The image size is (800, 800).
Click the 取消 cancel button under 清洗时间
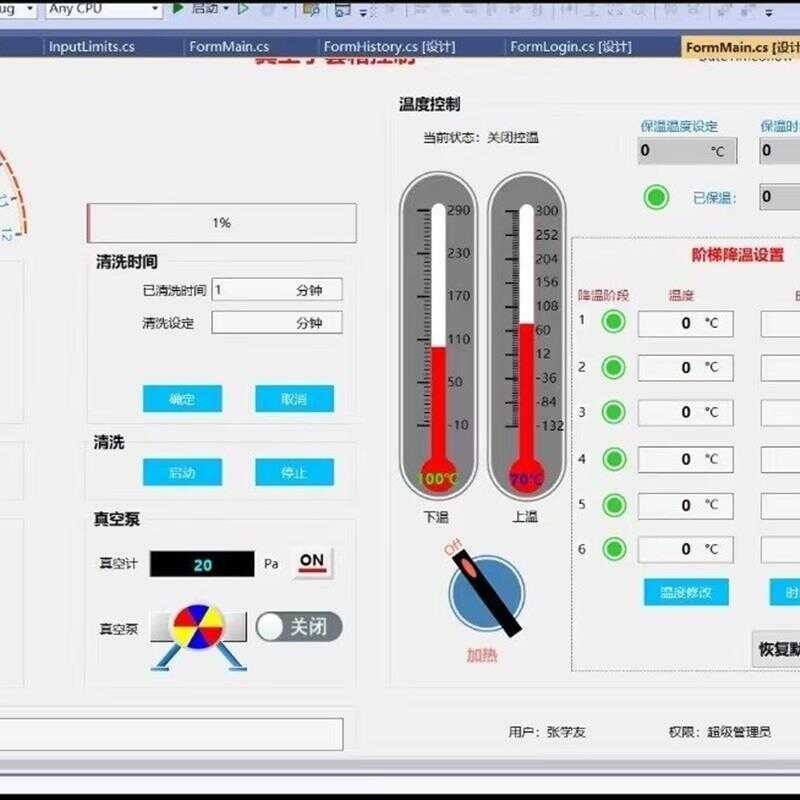[294, 398]
